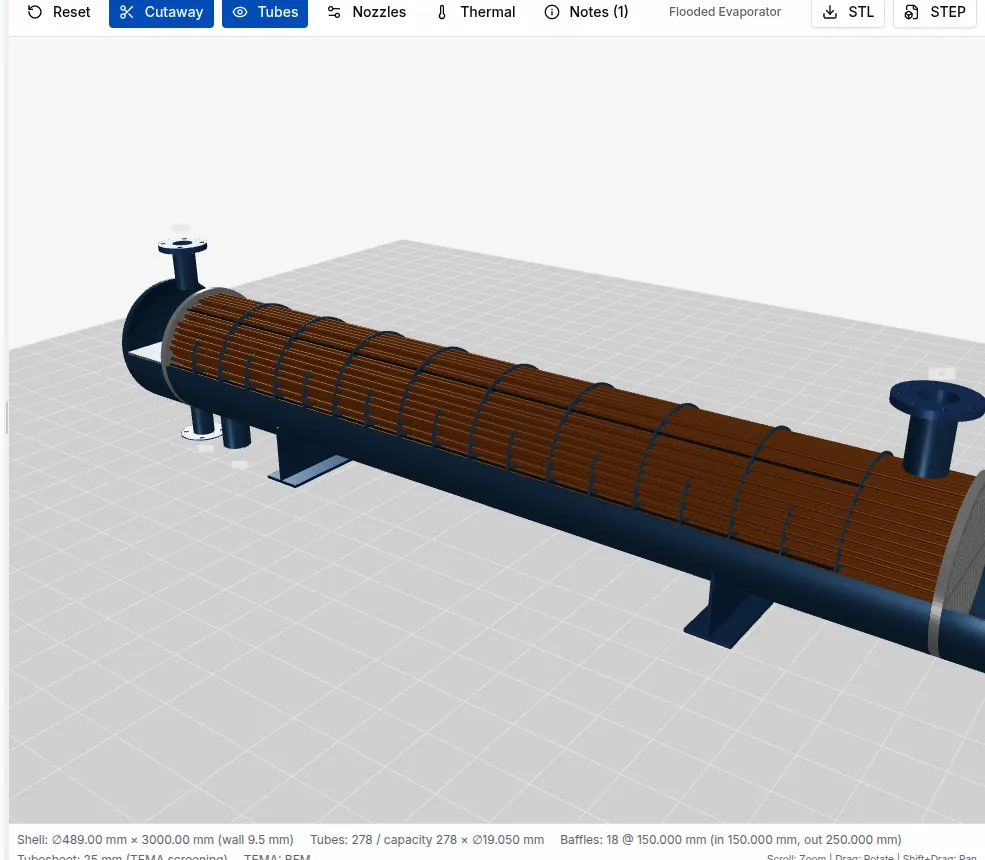Export the STEP file

935,12
